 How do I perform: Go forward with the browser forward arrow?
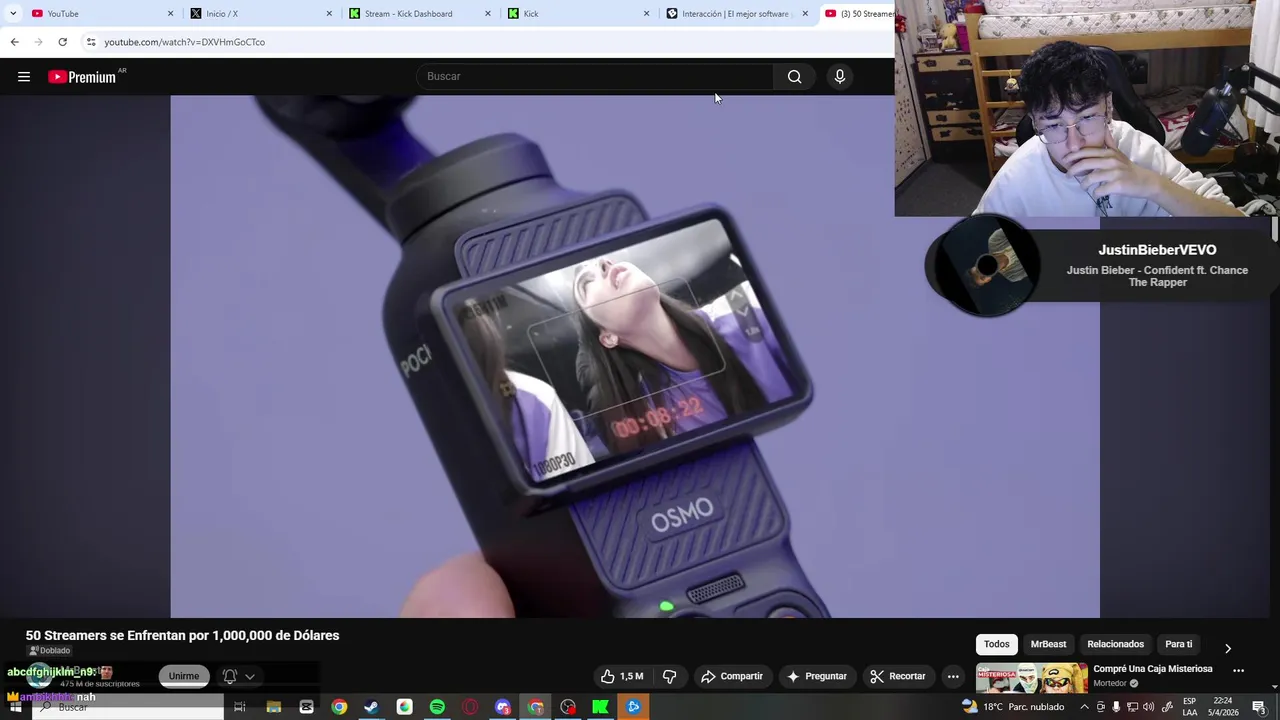(x=38, y=42)
